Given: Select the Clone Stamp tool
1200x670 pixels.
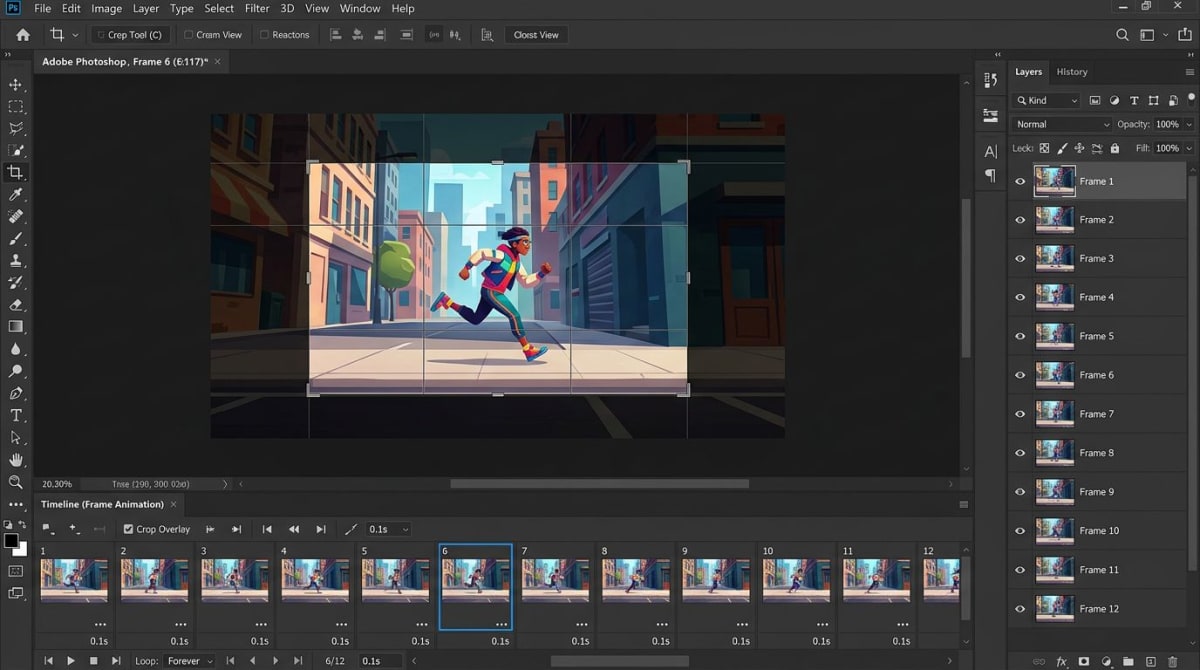Looking at the screenshot, I should tap(16, 260).
